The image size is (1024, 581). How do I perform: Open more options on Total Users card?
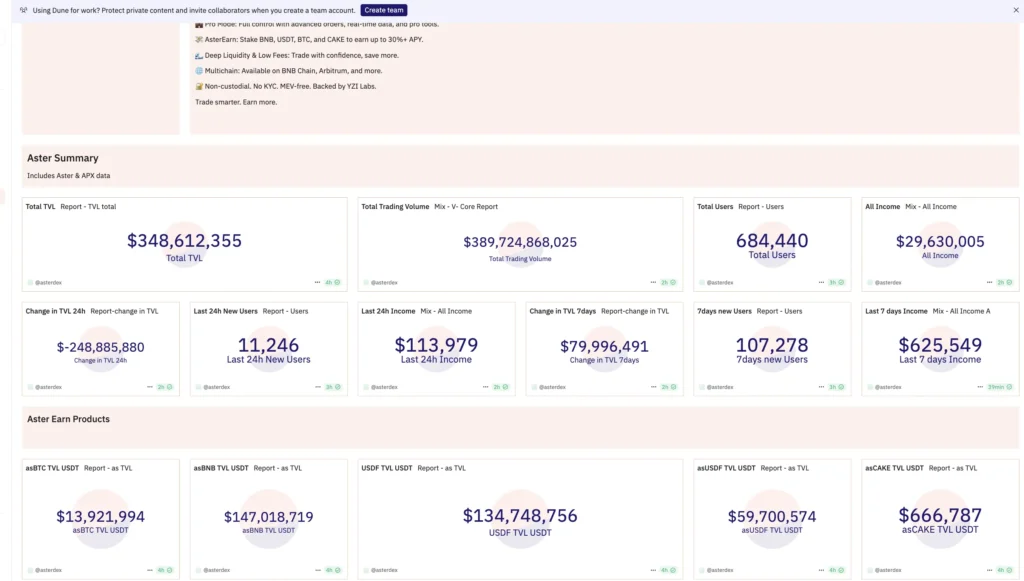click(x=821, y=283)
